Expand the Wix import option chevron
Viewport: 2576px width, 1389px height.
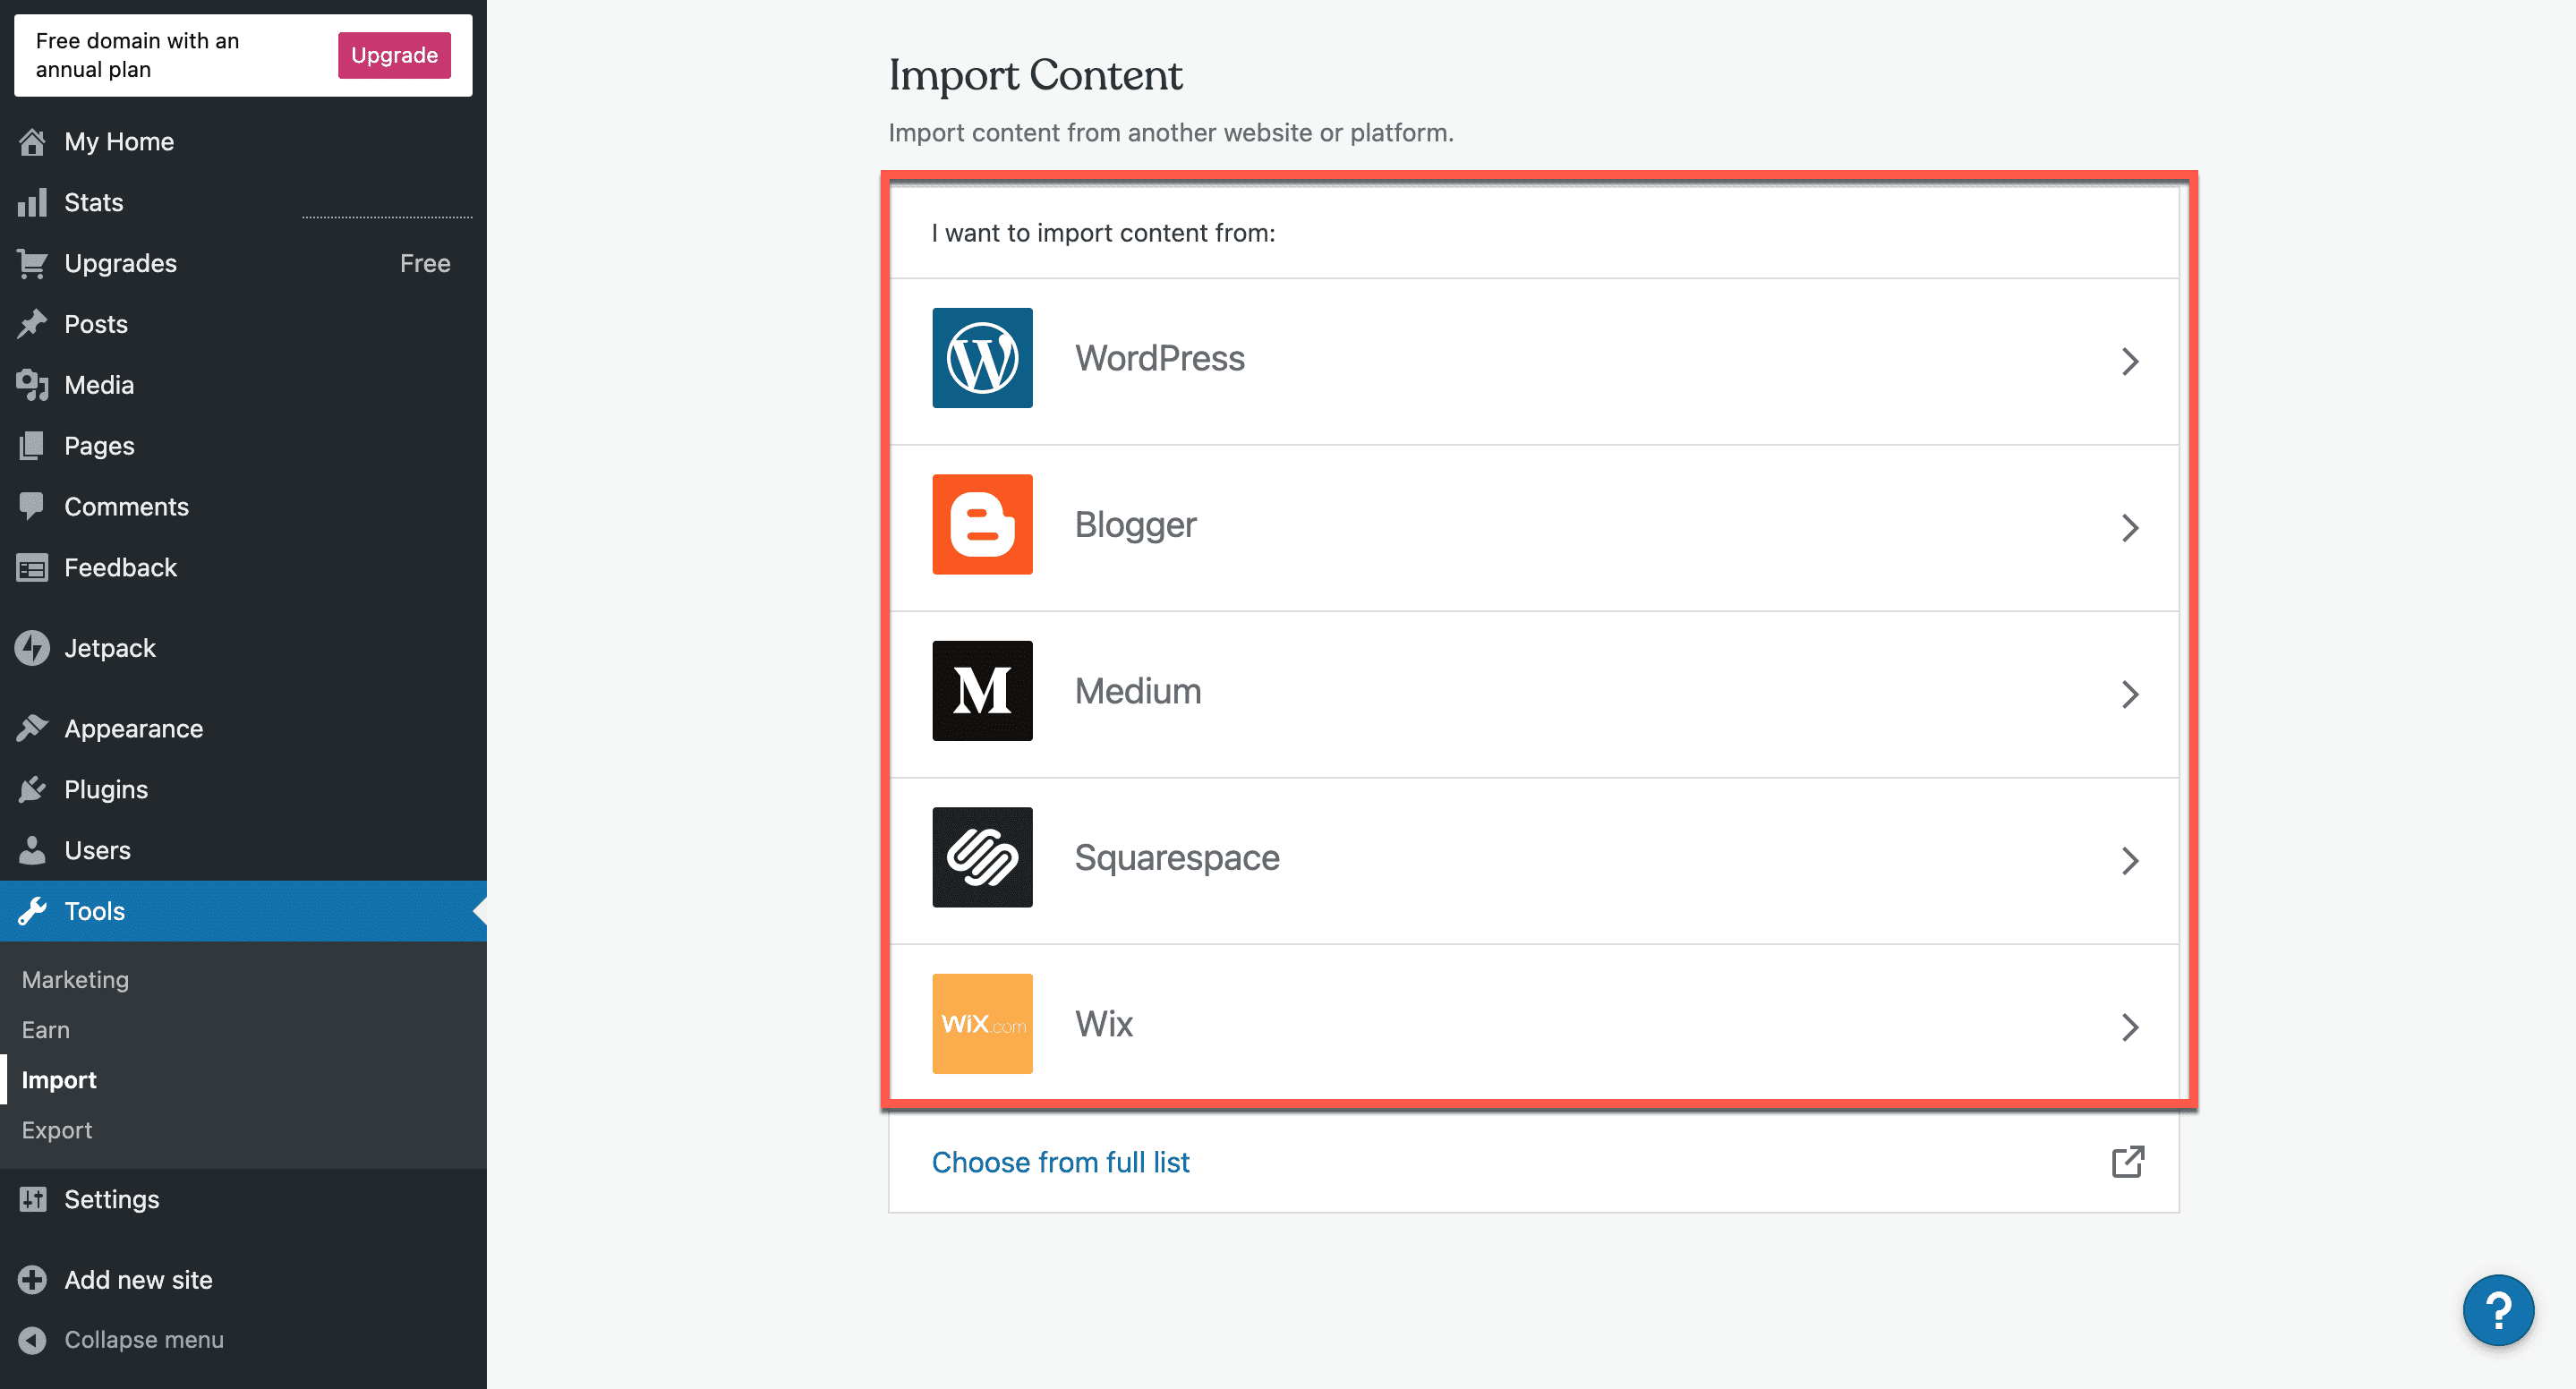pyautogui.click(x=2129, y=1027)
